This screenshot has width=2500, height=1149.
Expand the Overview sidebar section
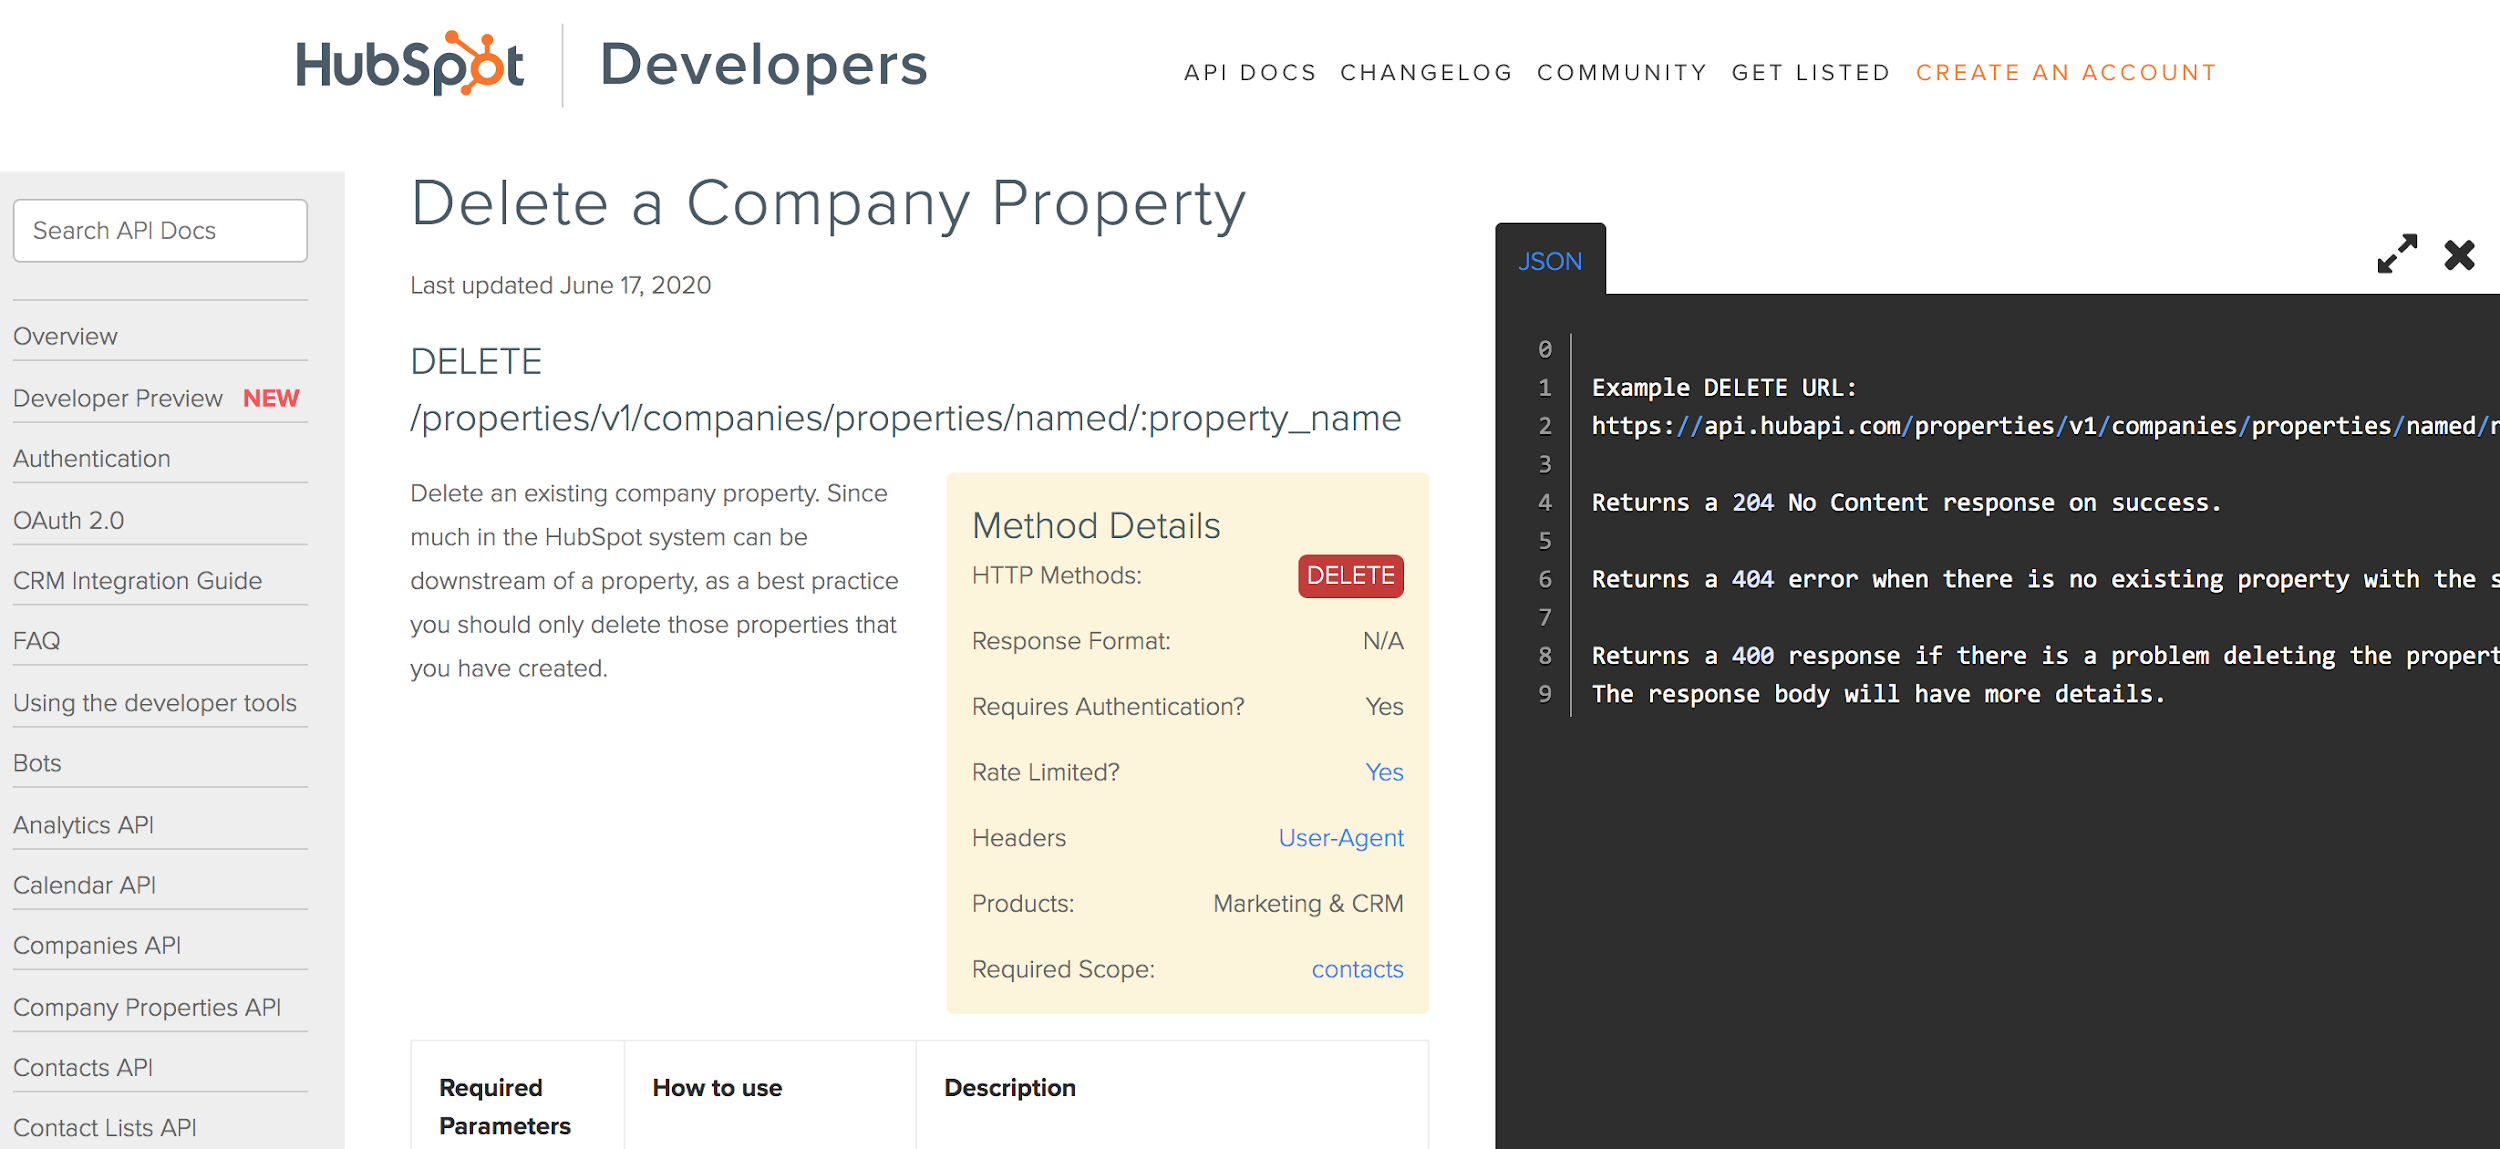[65, 336]
